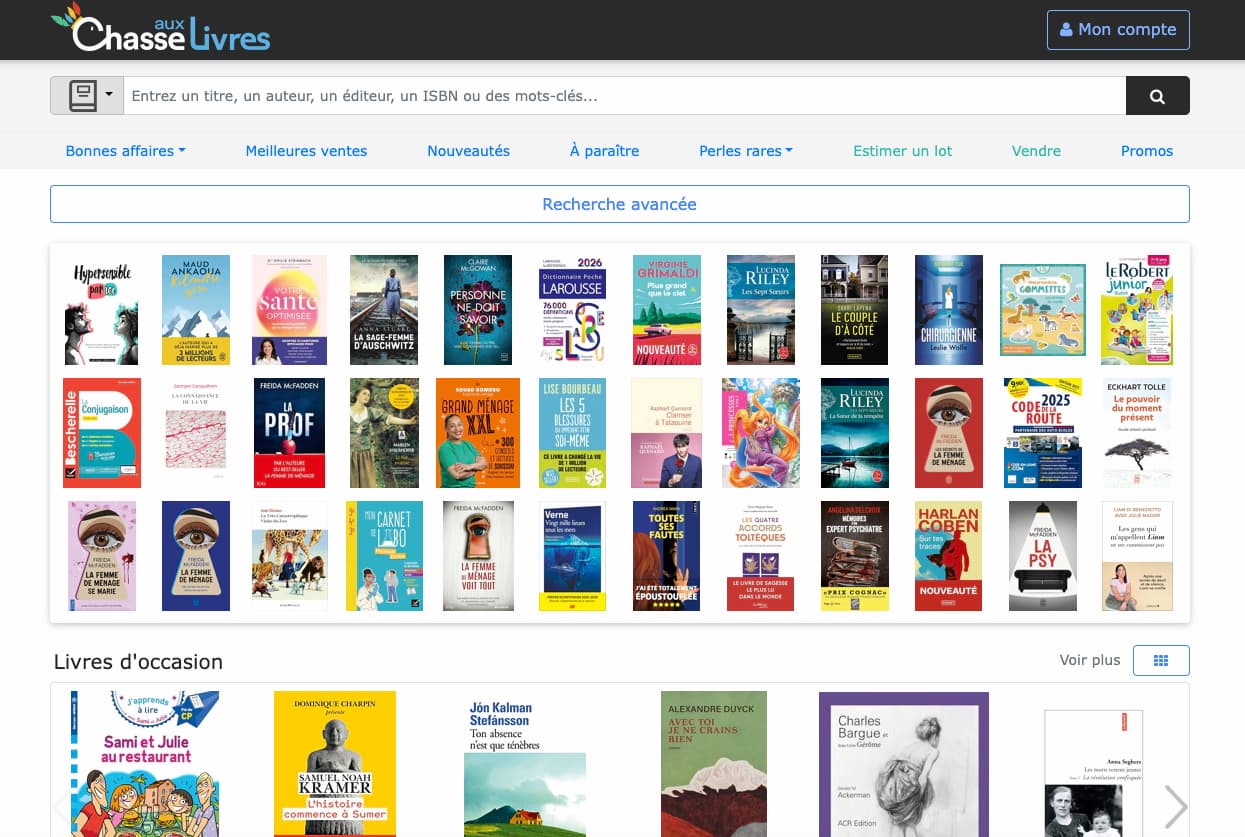Open the Princesses Raiponce cover
The height and width of the screenshot is (837, 1245).
(x=761, y=433)
